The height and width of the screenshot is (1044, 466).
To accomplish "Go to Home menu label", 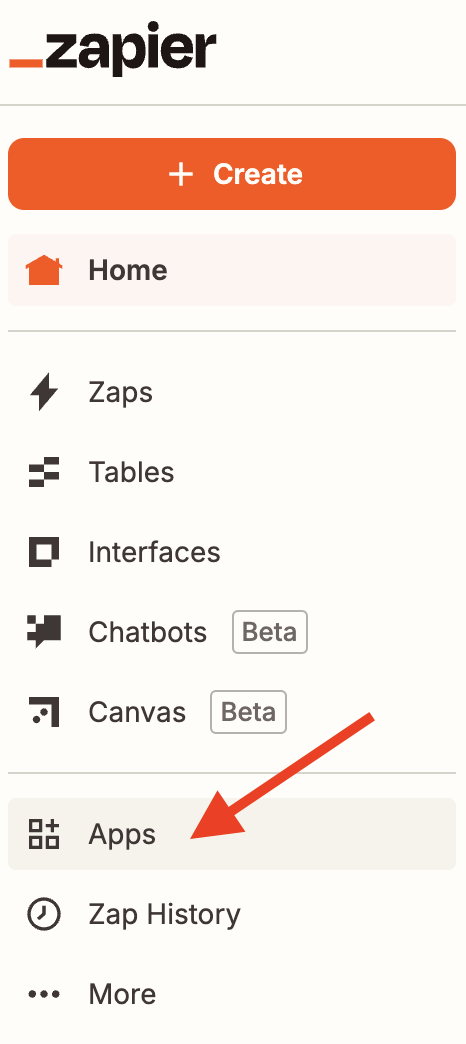I will (128, 270).
